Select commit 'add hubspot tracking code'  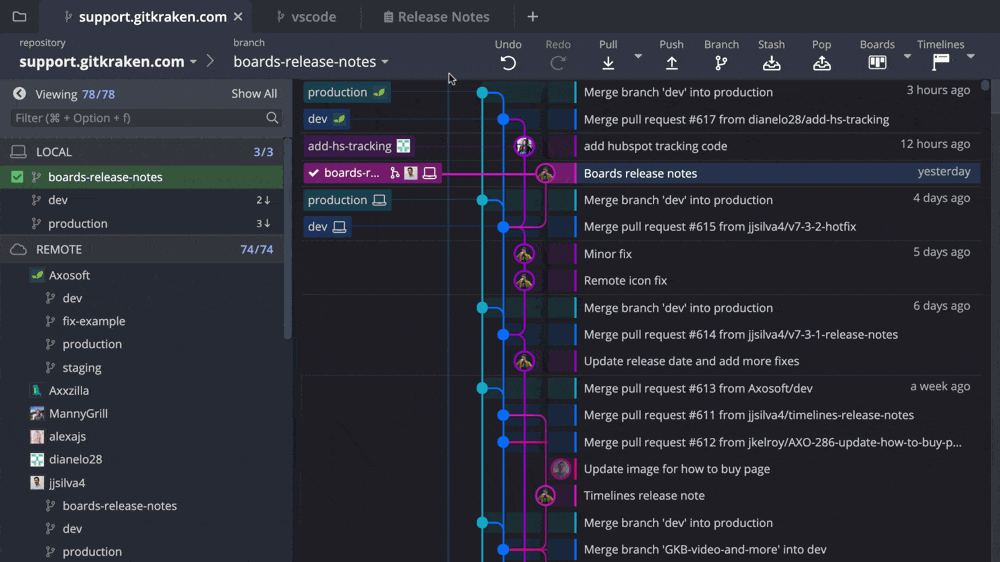(655, 146)
